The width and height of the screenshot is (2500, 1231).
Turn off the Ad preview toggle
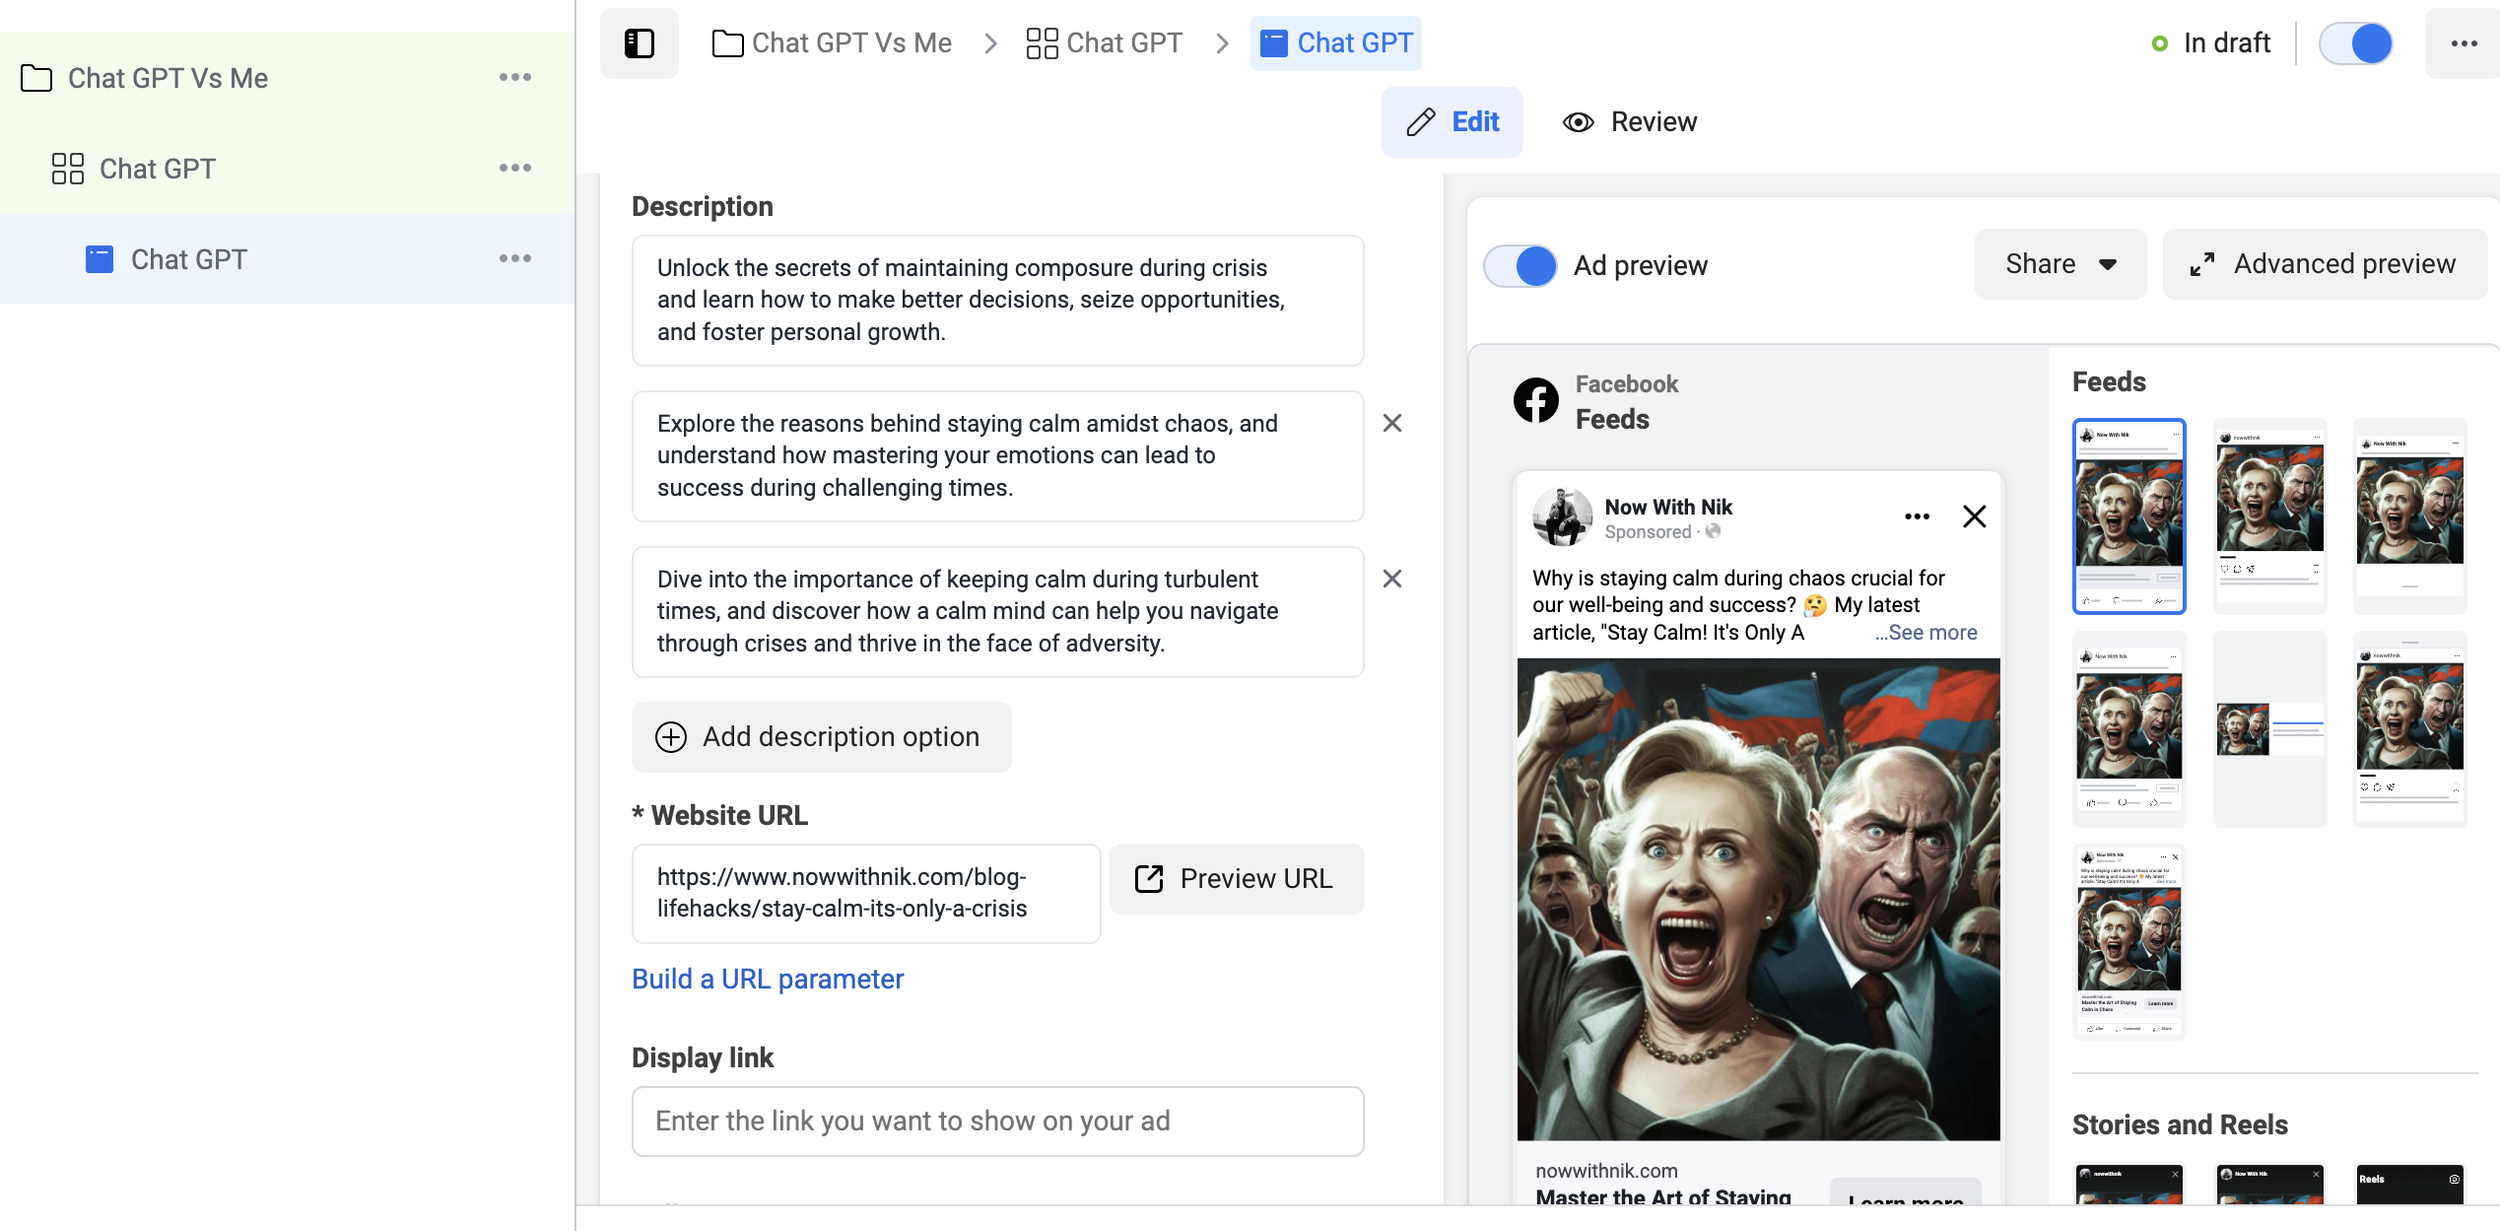tap(1520, 266)
